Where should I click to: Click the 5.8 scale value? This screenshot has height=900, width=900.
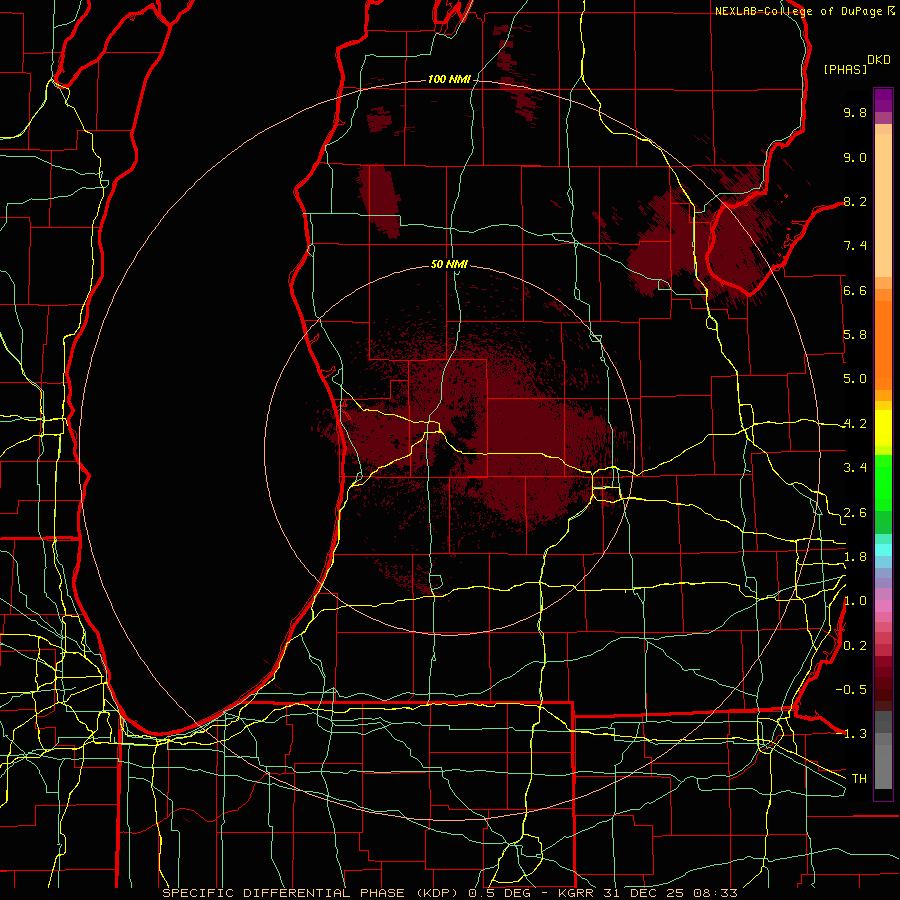pos(855,335)
